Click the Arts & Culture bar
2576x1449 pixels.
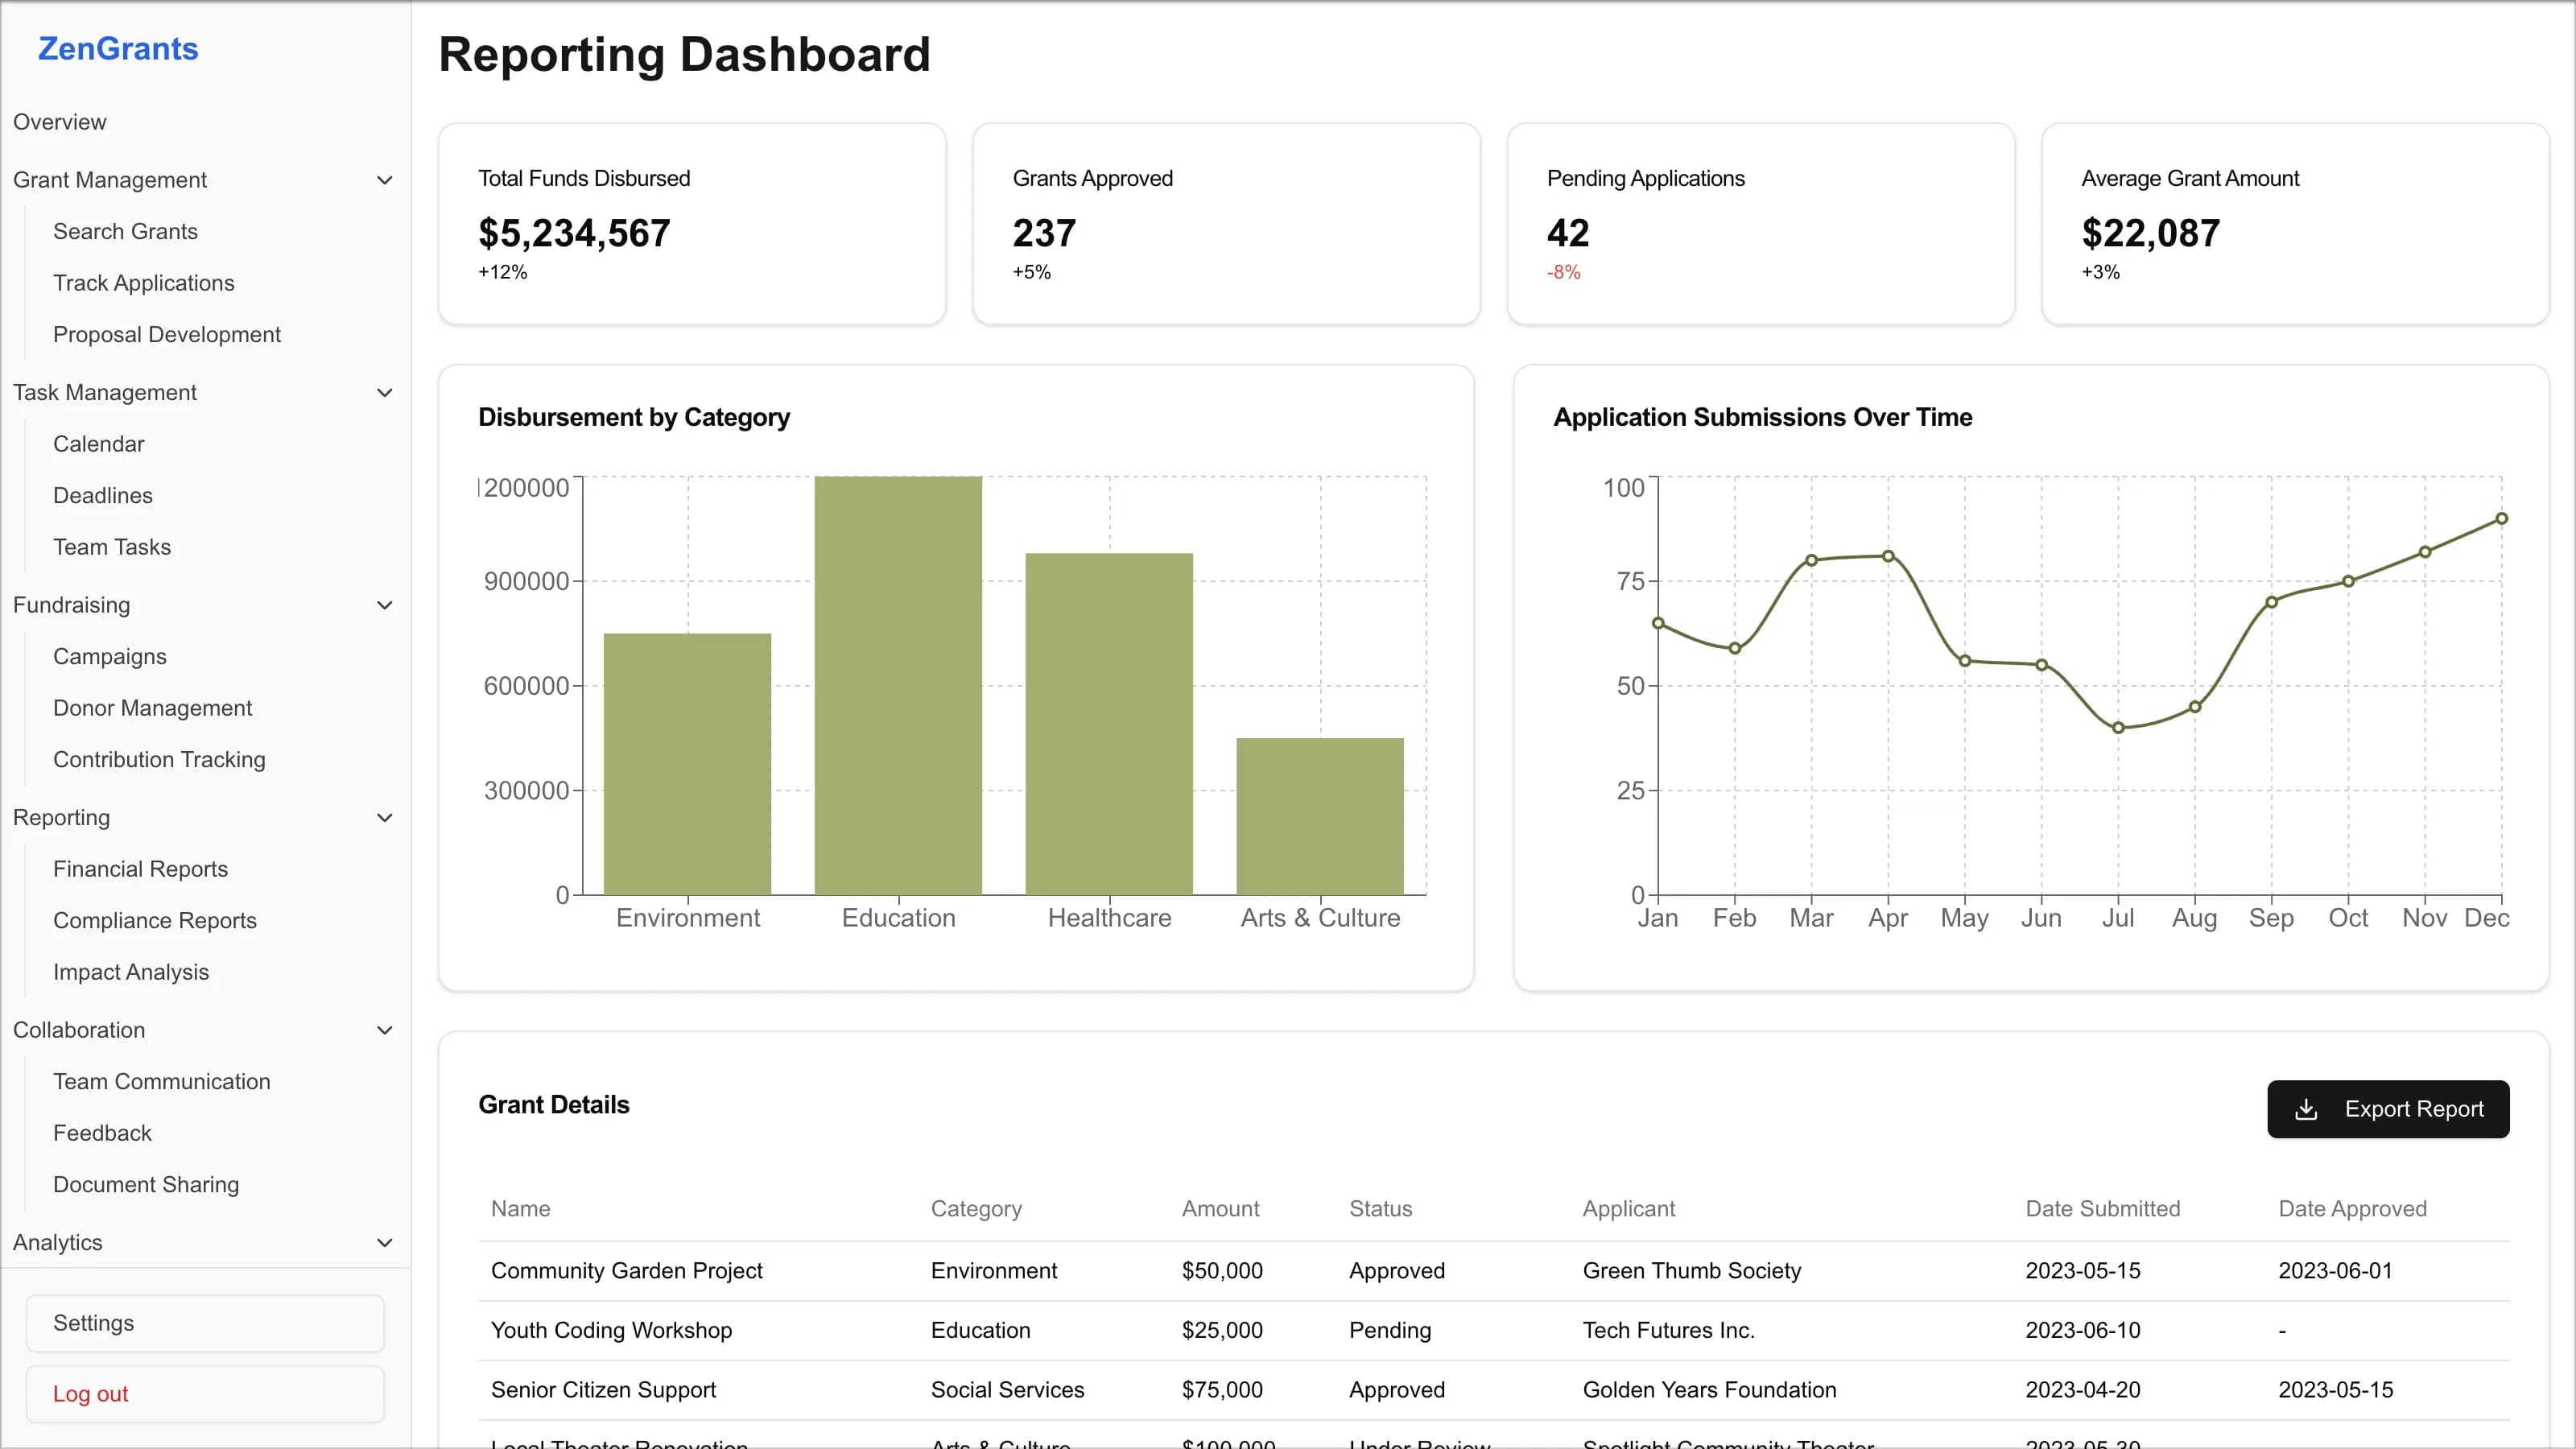tap(1320, 816)
